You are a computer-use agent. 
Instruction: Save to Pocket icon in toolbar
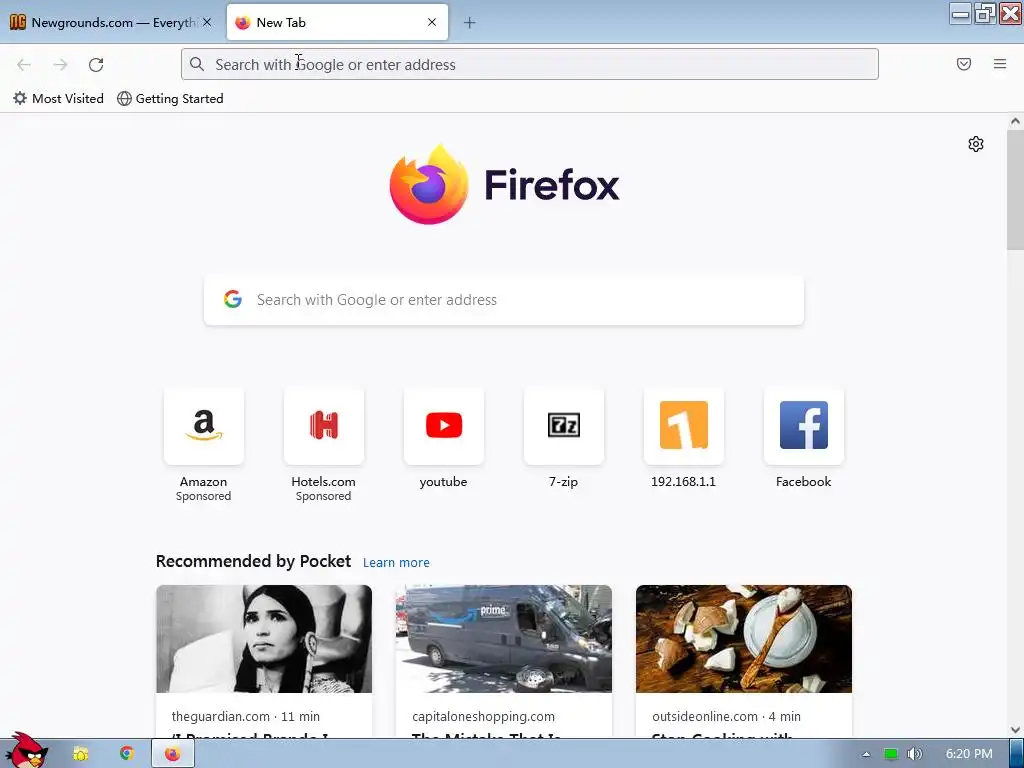pos(964,64)
